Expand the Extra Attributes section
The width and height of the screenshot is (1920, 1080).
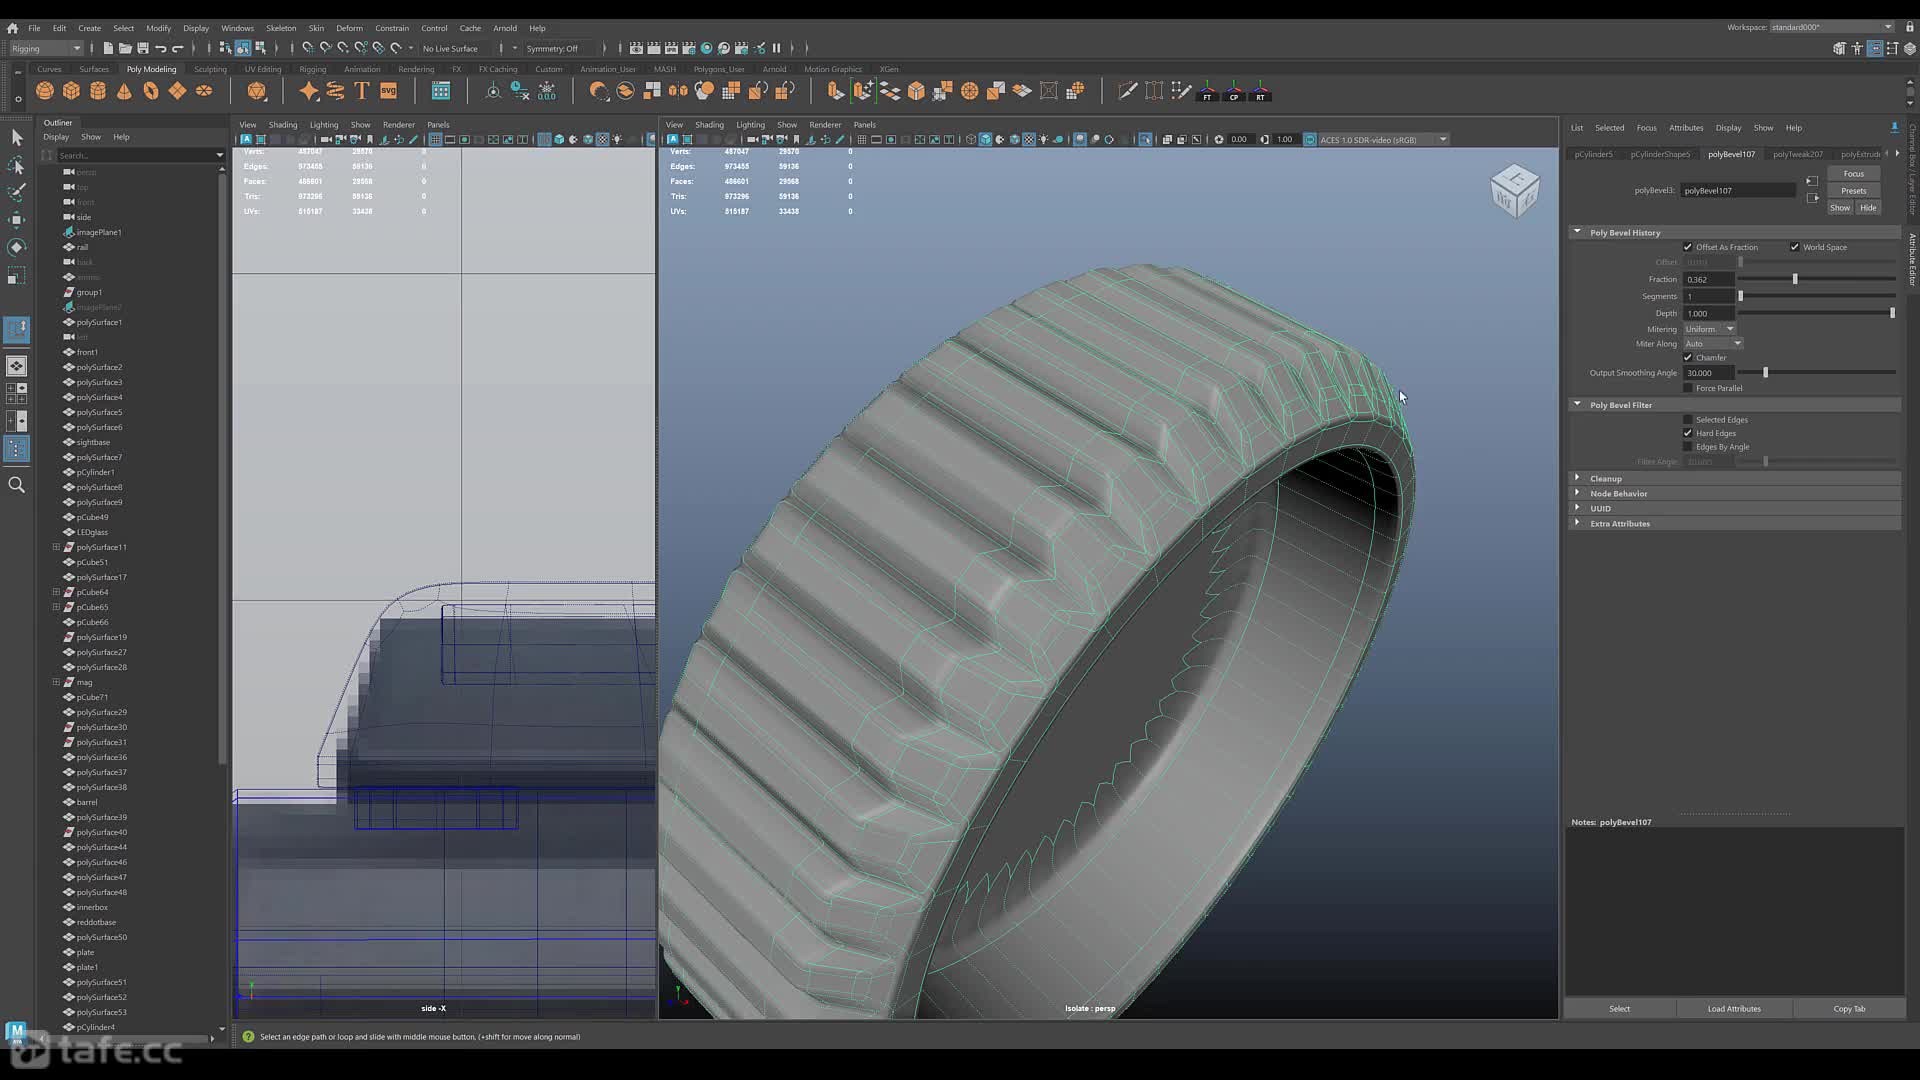tap(1577, 523)
